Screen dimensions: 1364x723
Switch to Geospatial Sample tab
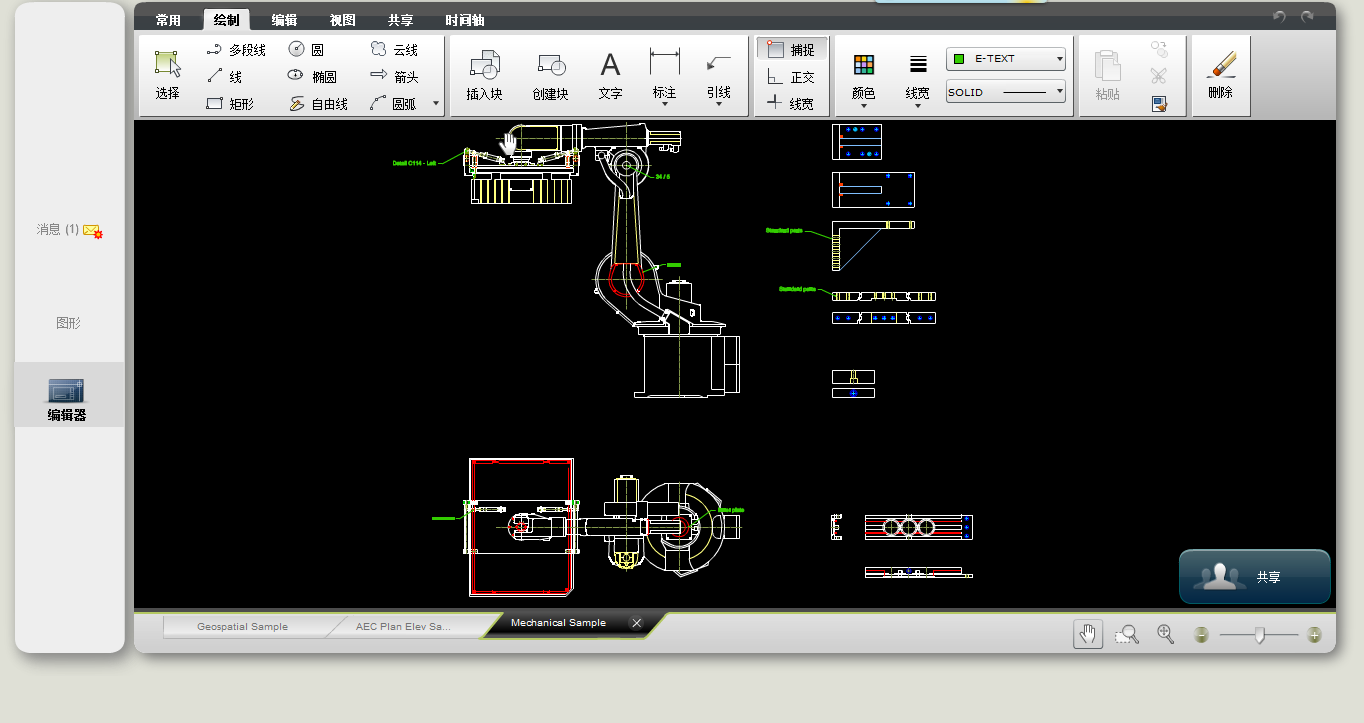(x=242, y=626)
